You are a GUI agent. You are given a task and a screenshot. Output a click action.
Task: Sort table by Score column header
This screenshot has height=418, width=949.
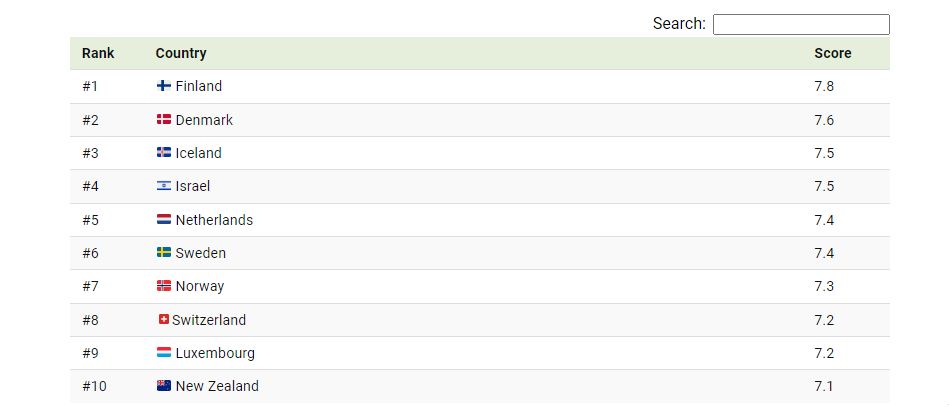832,53
